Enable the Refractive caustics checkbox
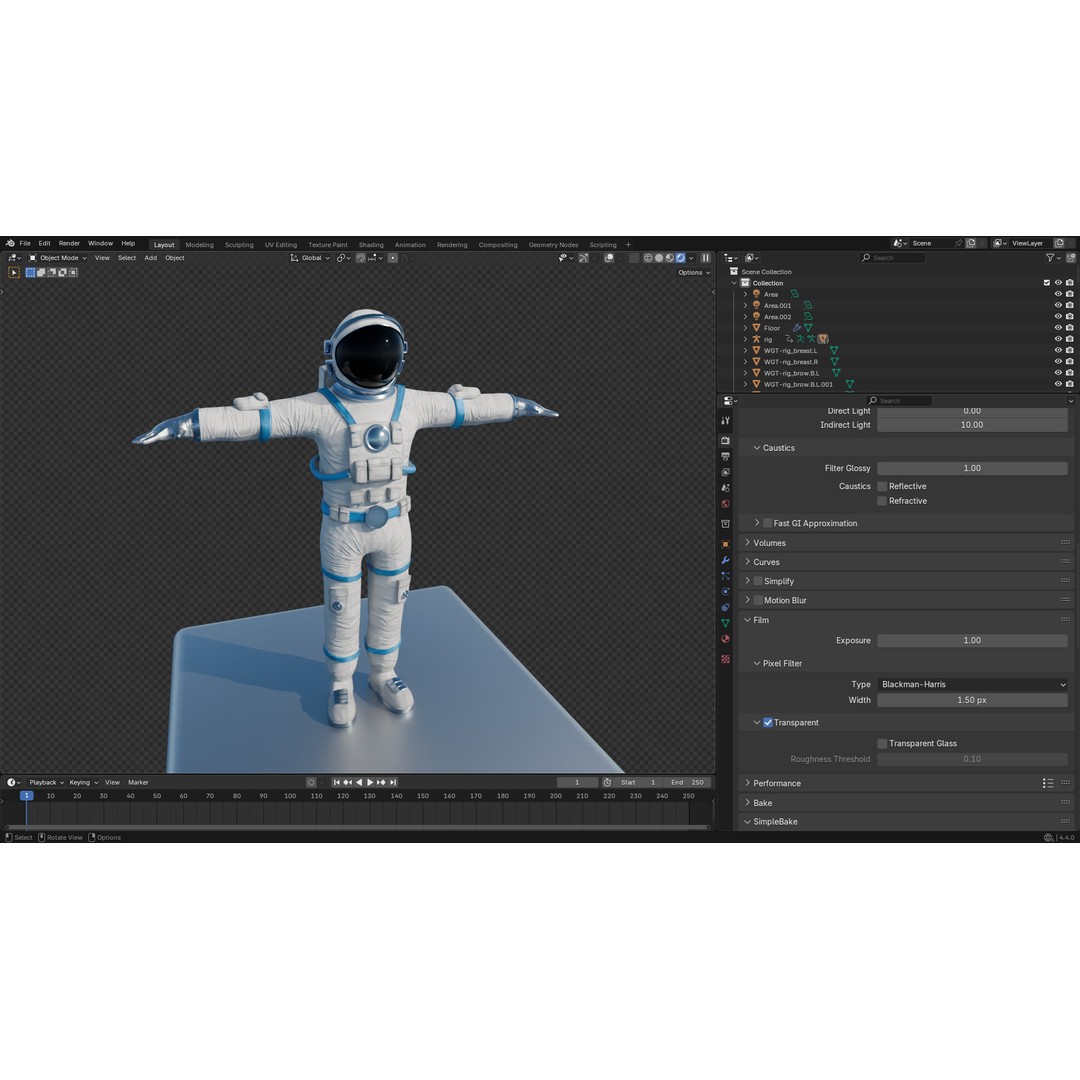The width and height of the screenshot is (1080, 1080). (881, 500)
